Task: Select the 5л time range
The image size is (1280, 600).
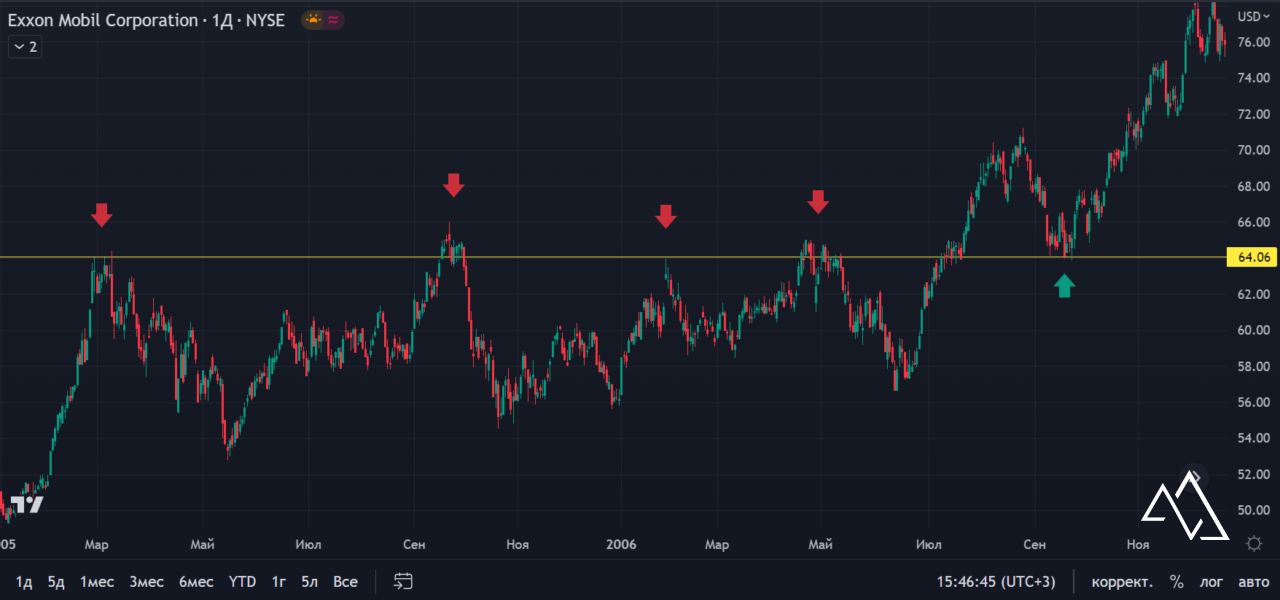Action: 310,581
